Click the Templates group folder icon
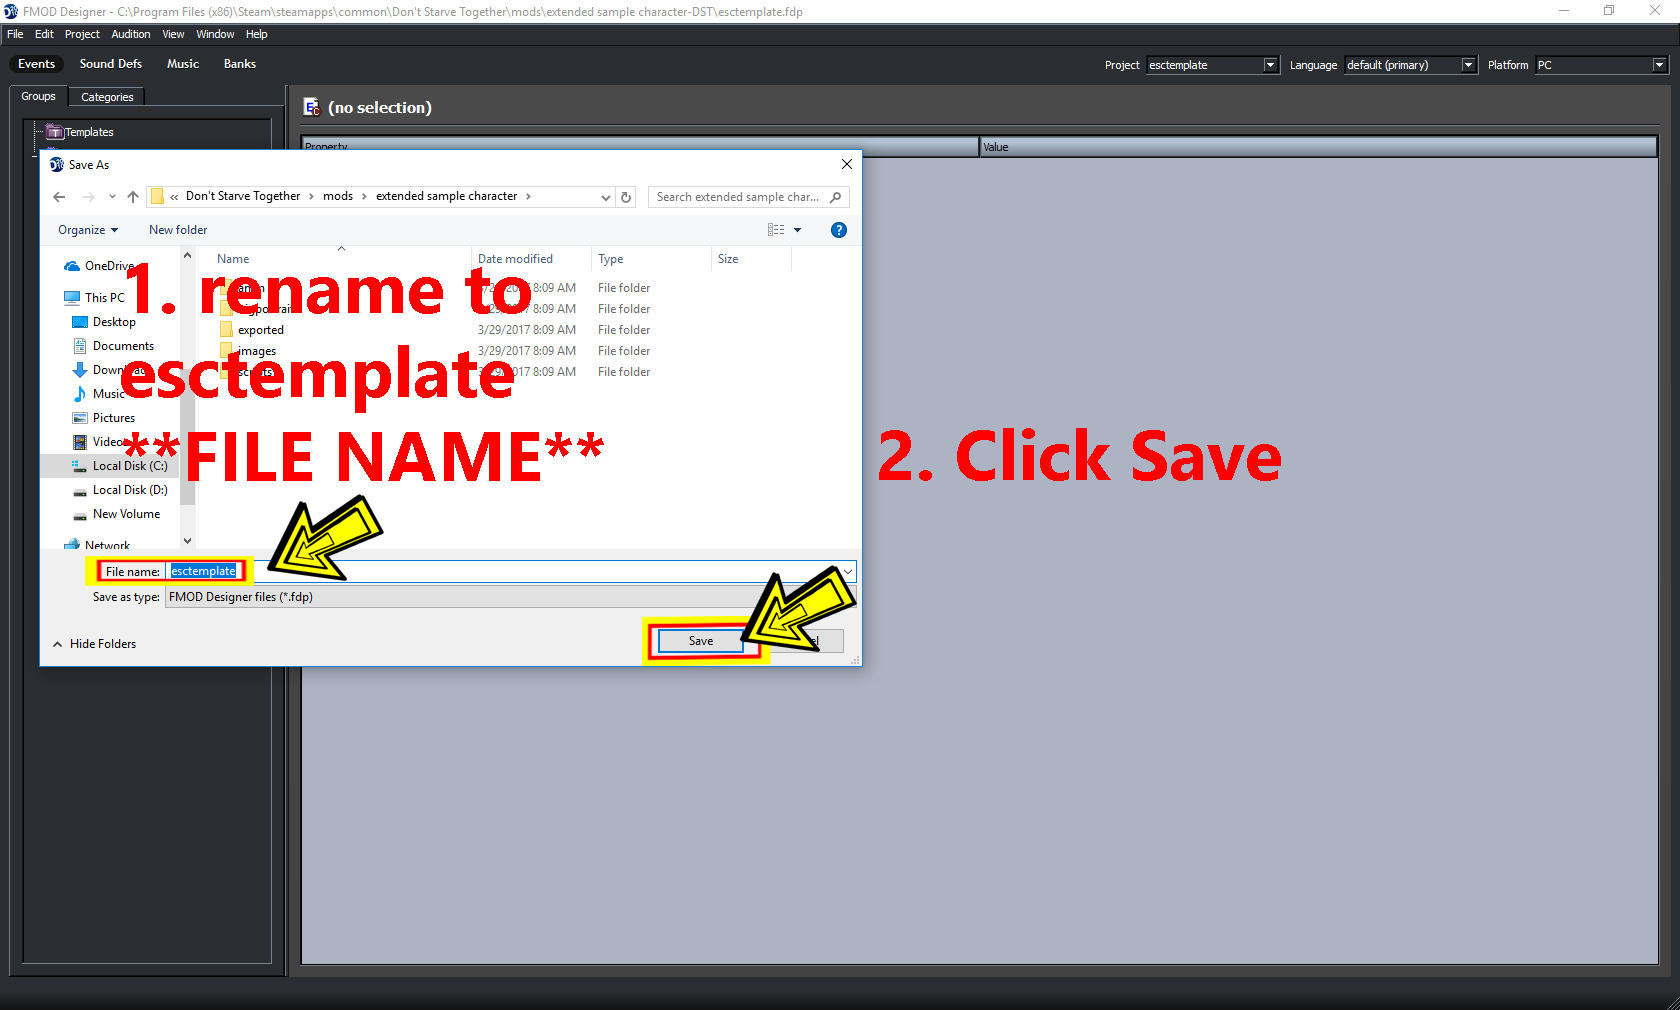The width and height of the screenshot is (1680, 1010). tap(55, 132)
